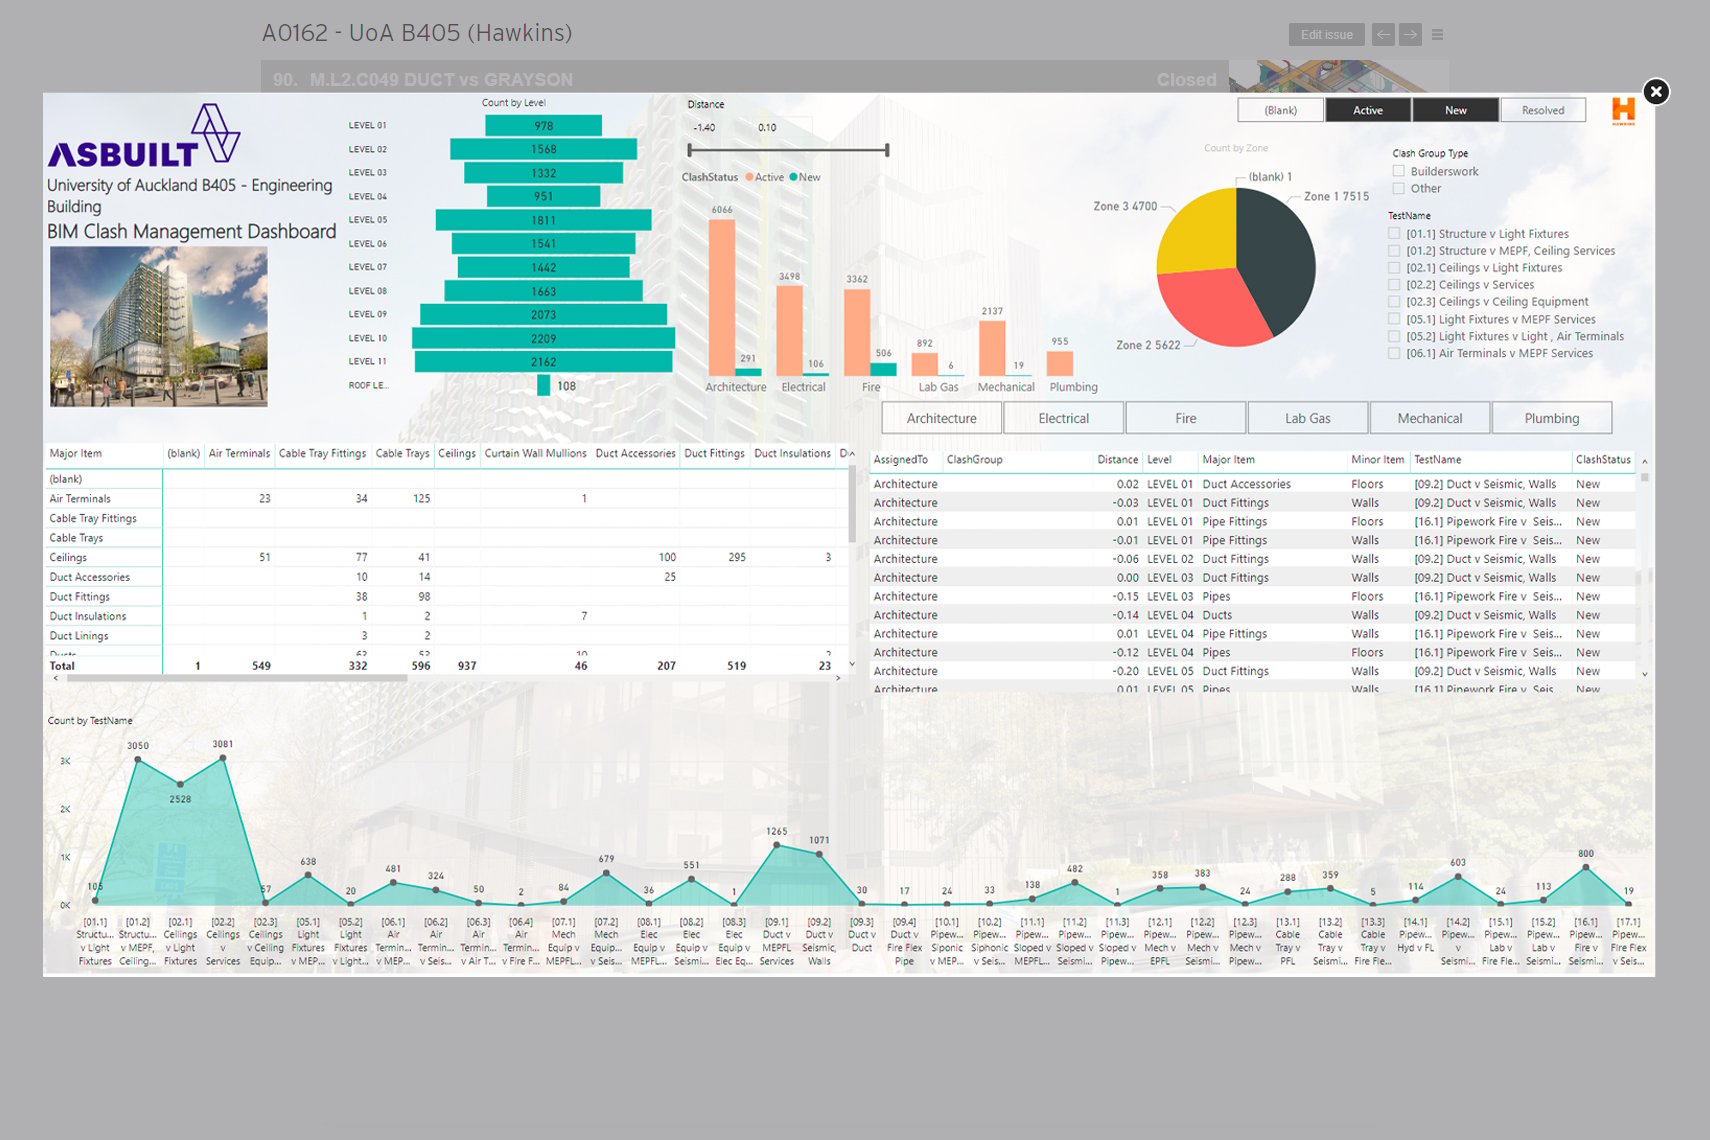
Task: Click the Asbuilt logo
Action: [x=144, y=136]
